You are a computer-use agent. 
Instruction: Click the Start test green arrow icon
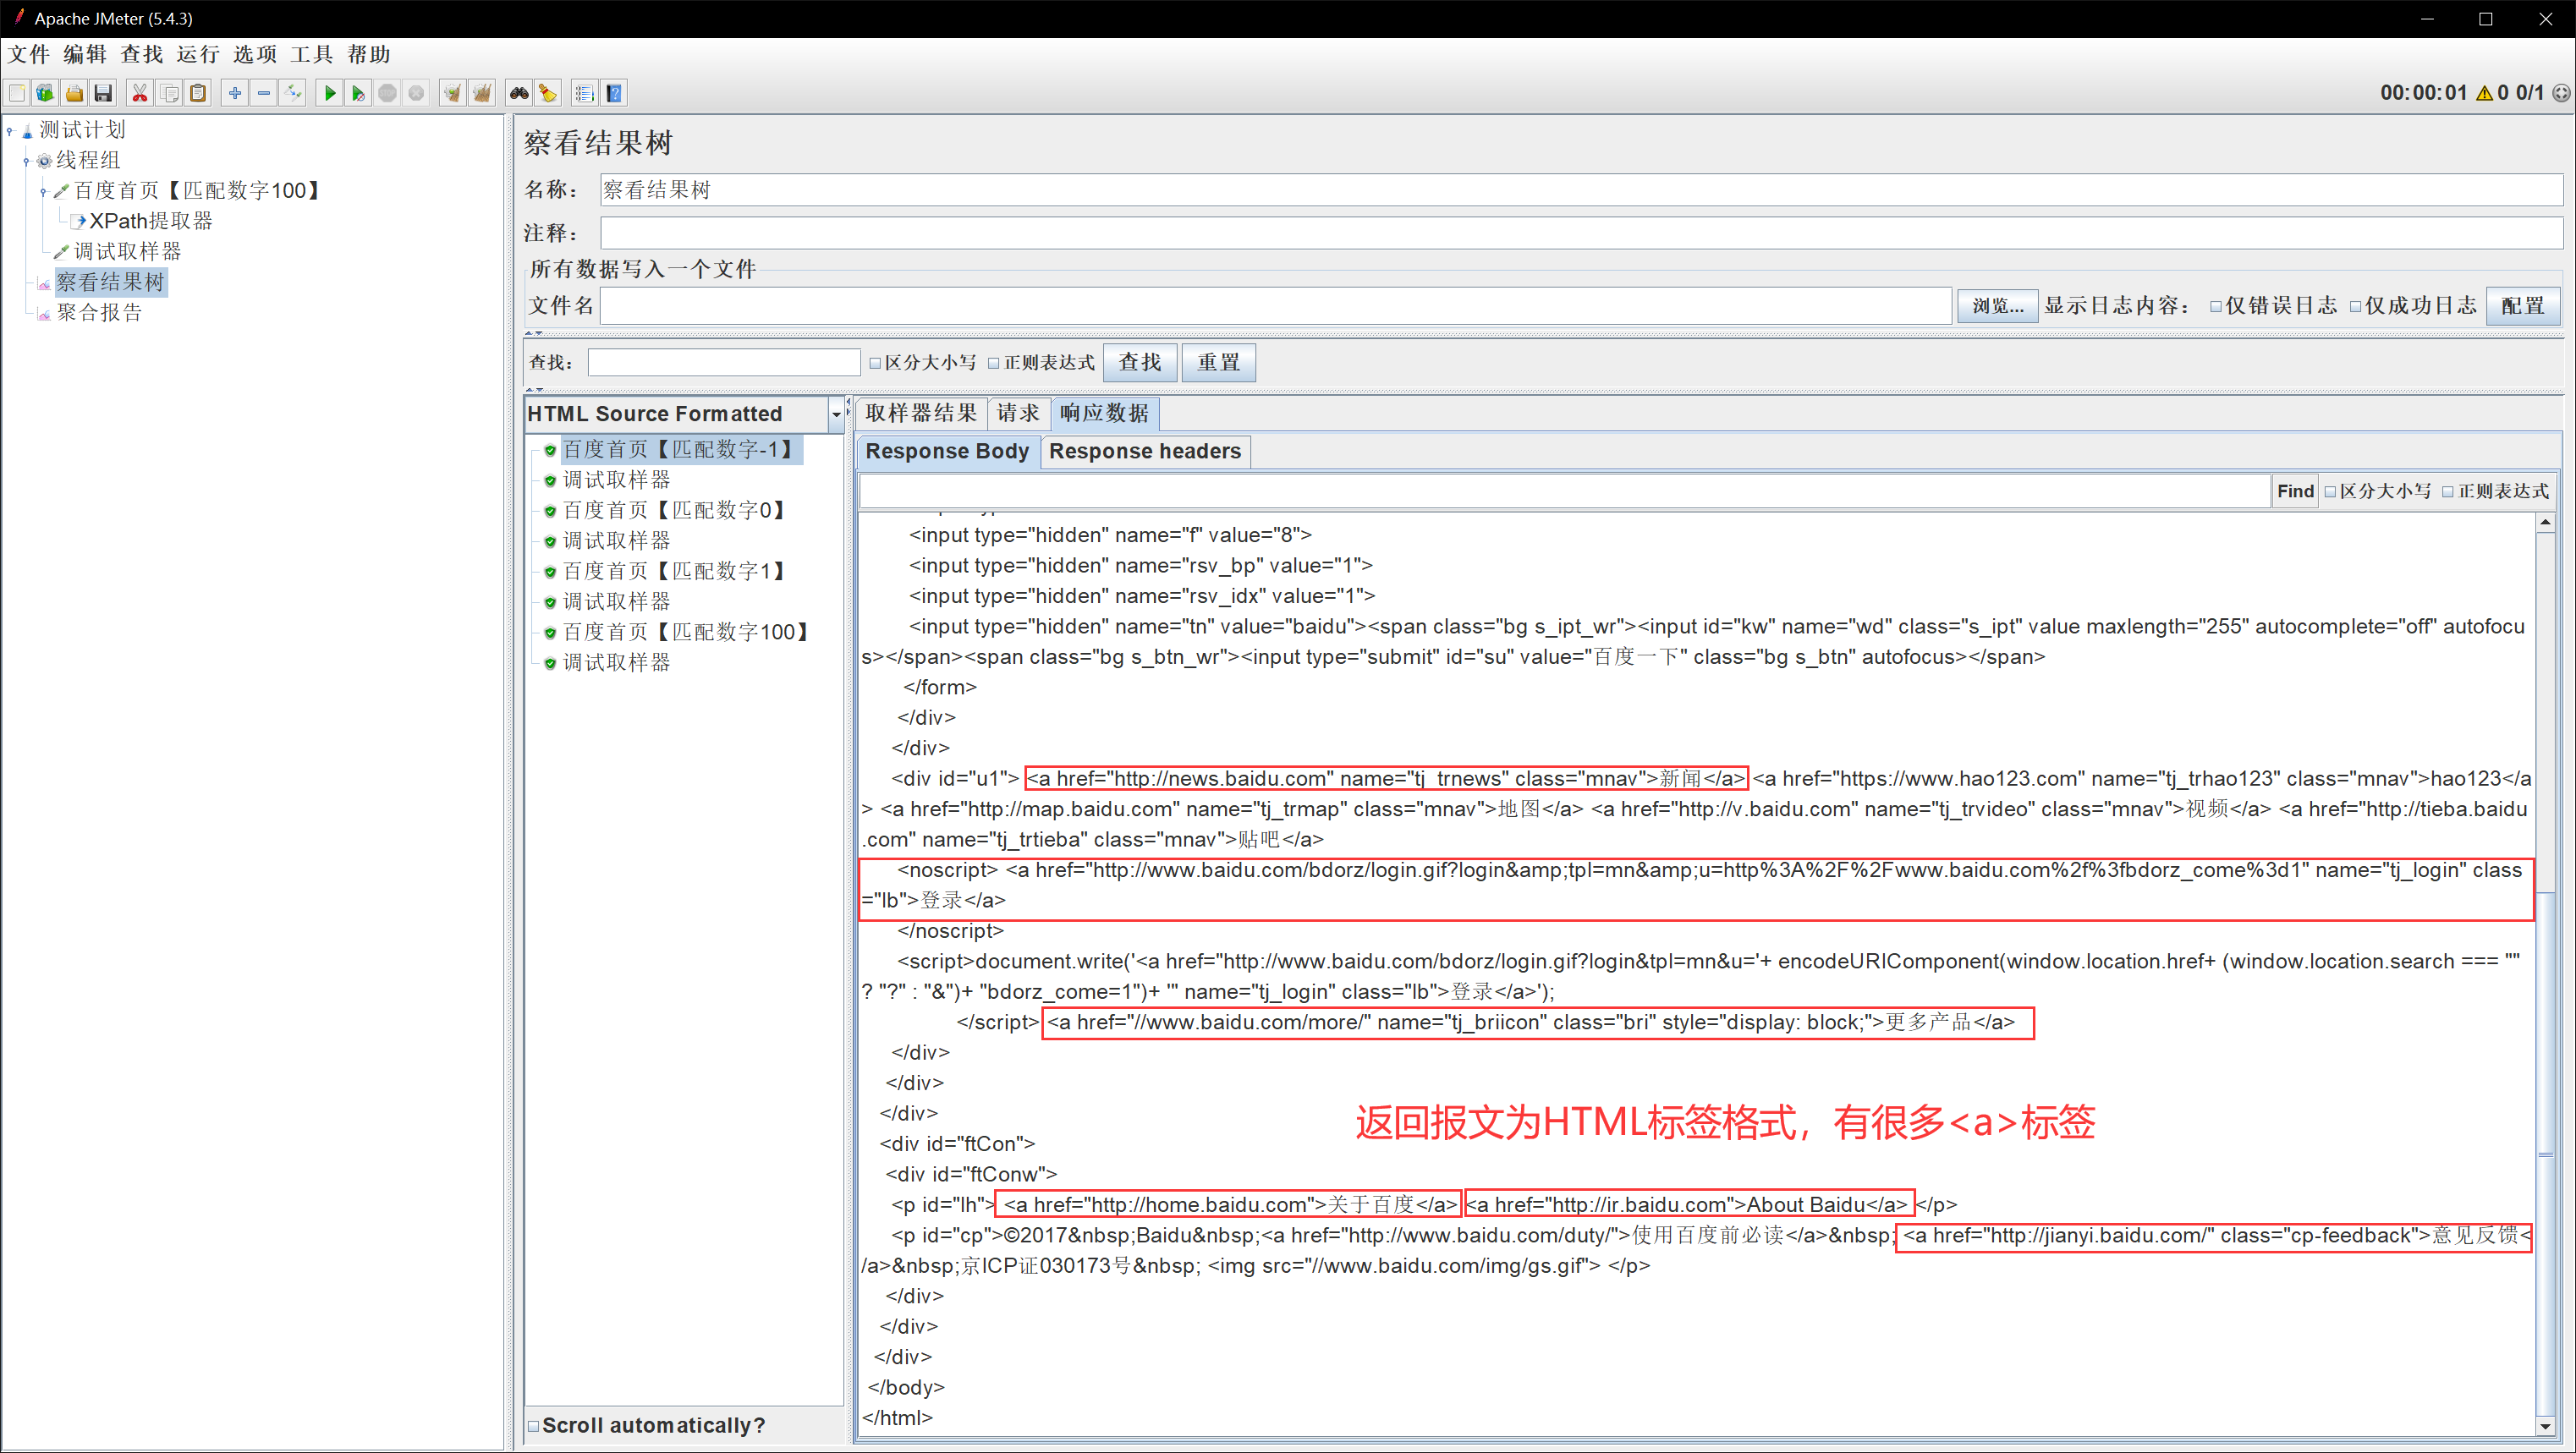tap(329, 93)
